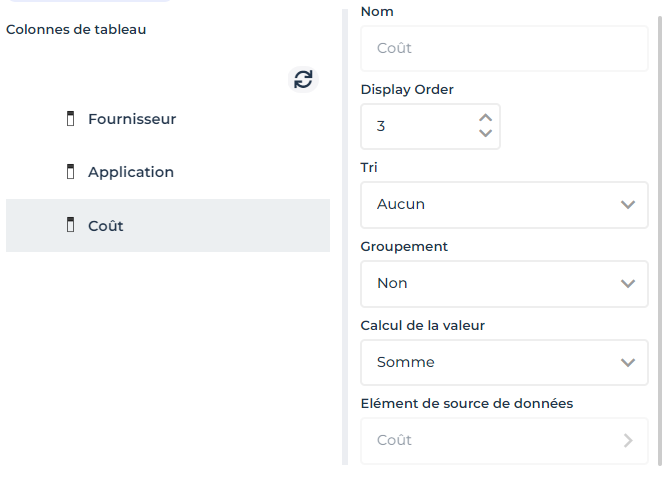Select the Application column label
This screenshot has width=665, height=477.
click(x=131, y=172)
